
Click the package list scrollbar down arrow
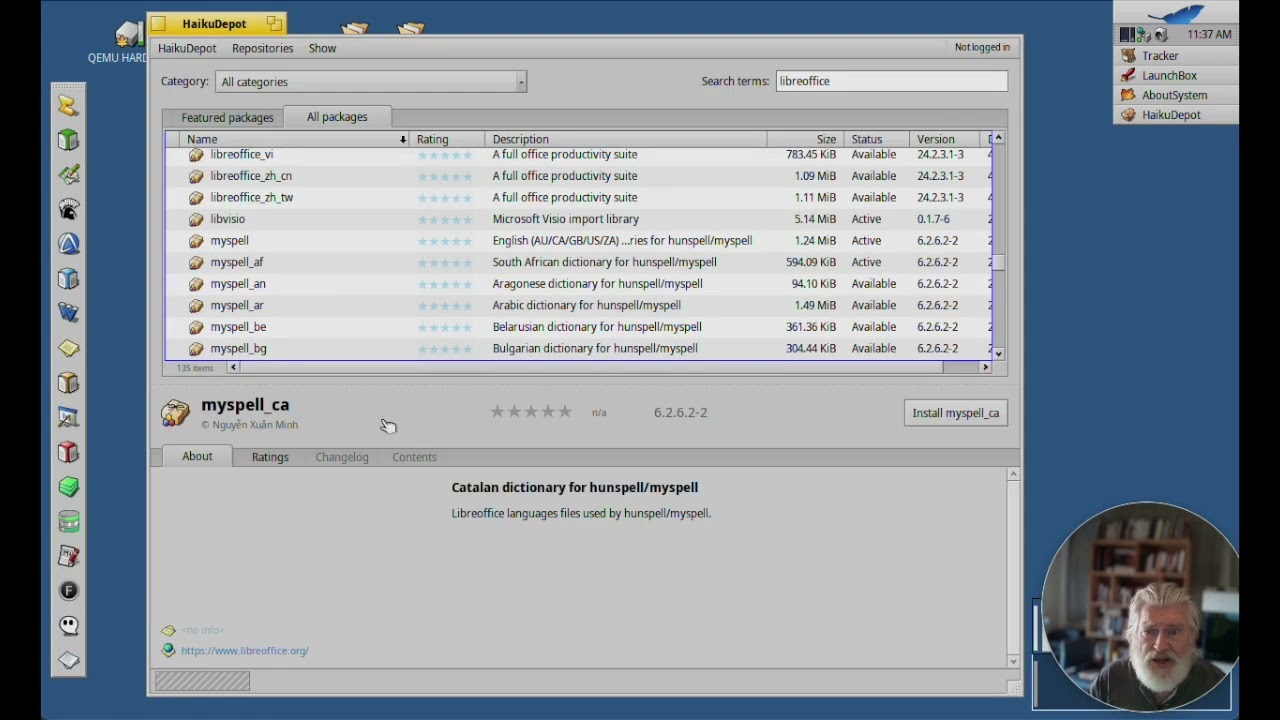pyautogui.click(x=998, y=353)
